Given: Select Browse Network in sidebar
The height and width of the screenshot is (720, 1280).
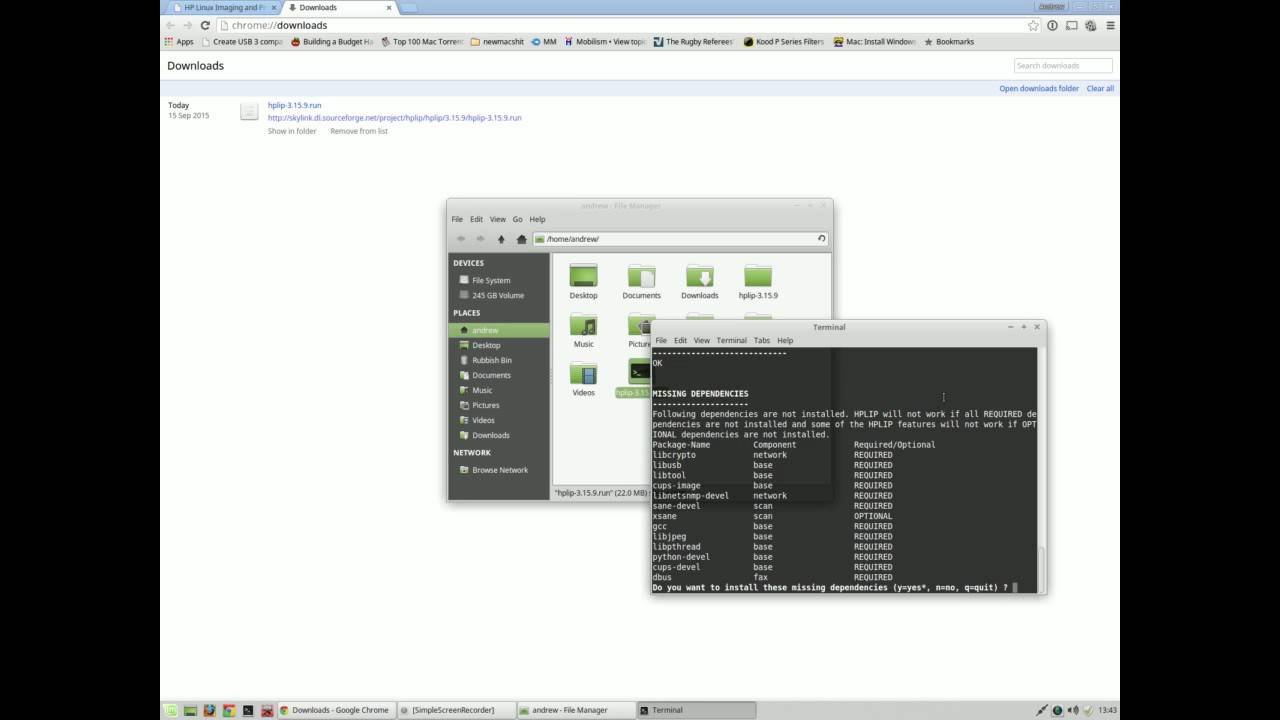Looking at the screenshot, I should coord(500,470).
